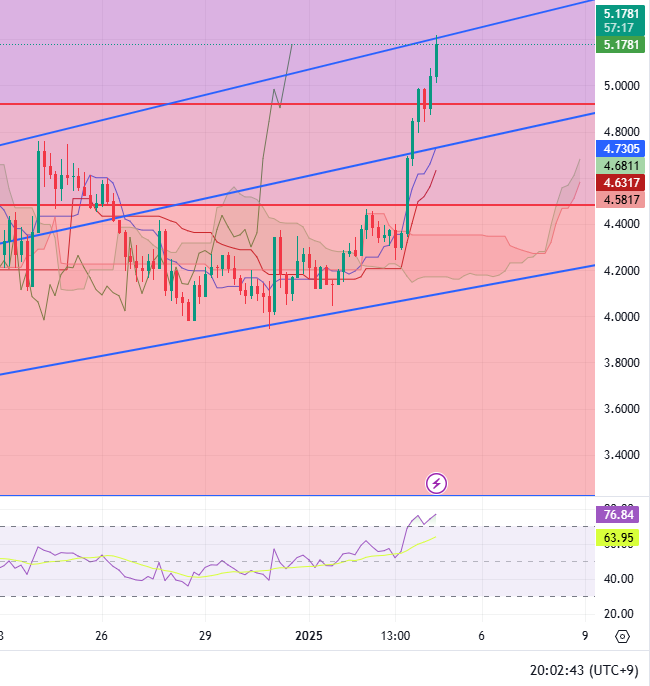Click the current price label 5.1781 with countdown

coord(620,21)
